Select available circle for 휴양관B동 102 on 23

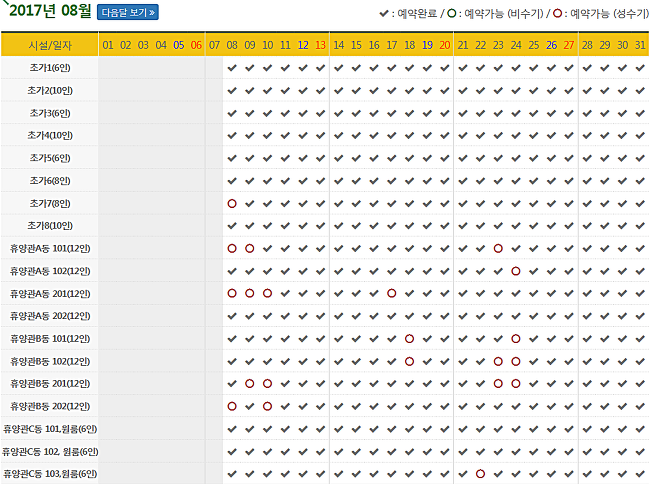[x=498, y=361]
